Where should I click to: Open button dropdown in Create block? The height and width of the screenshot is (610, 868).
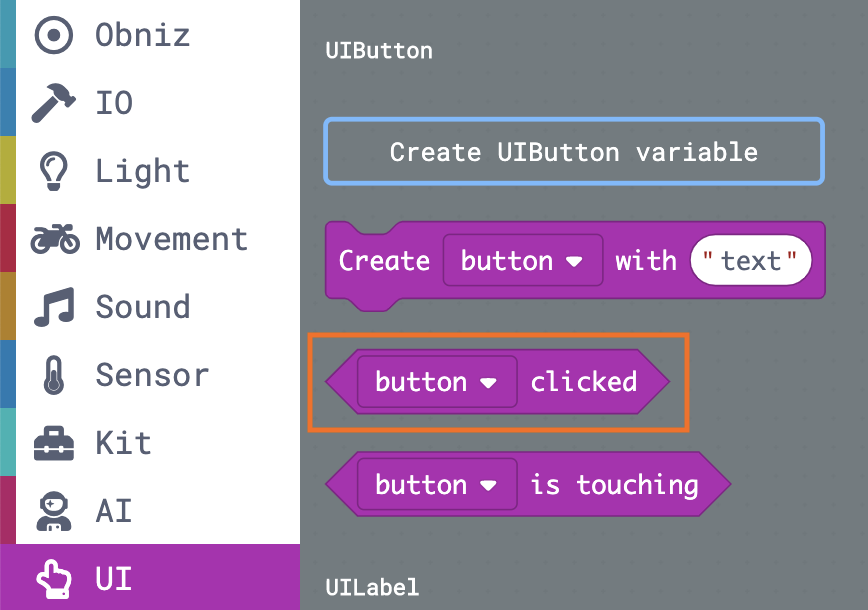(523, 260)
